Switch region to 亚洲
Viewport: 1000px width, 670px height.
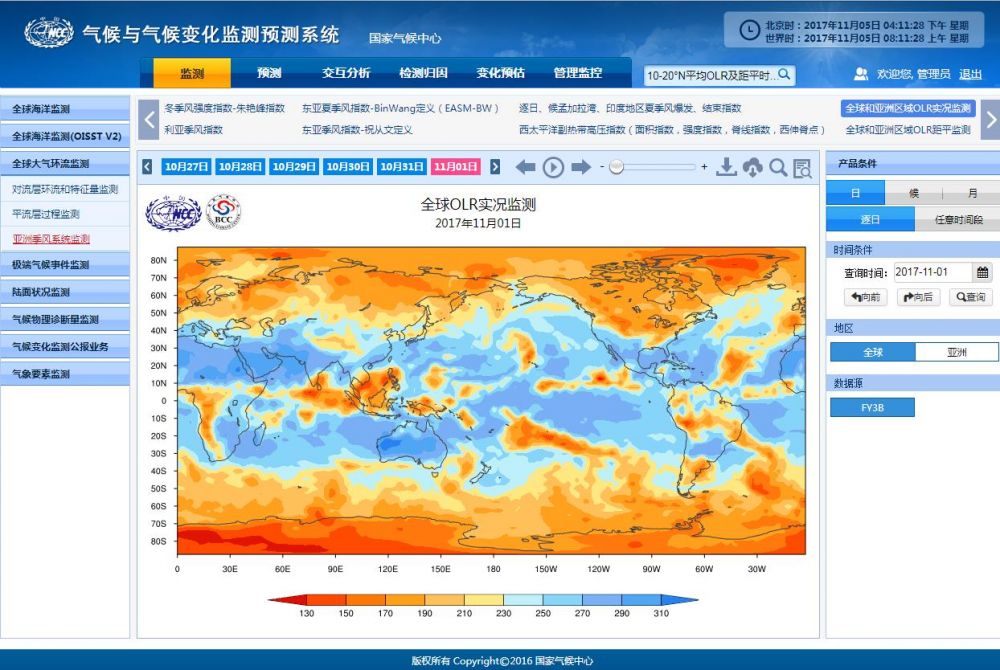[x=956, y=352]
